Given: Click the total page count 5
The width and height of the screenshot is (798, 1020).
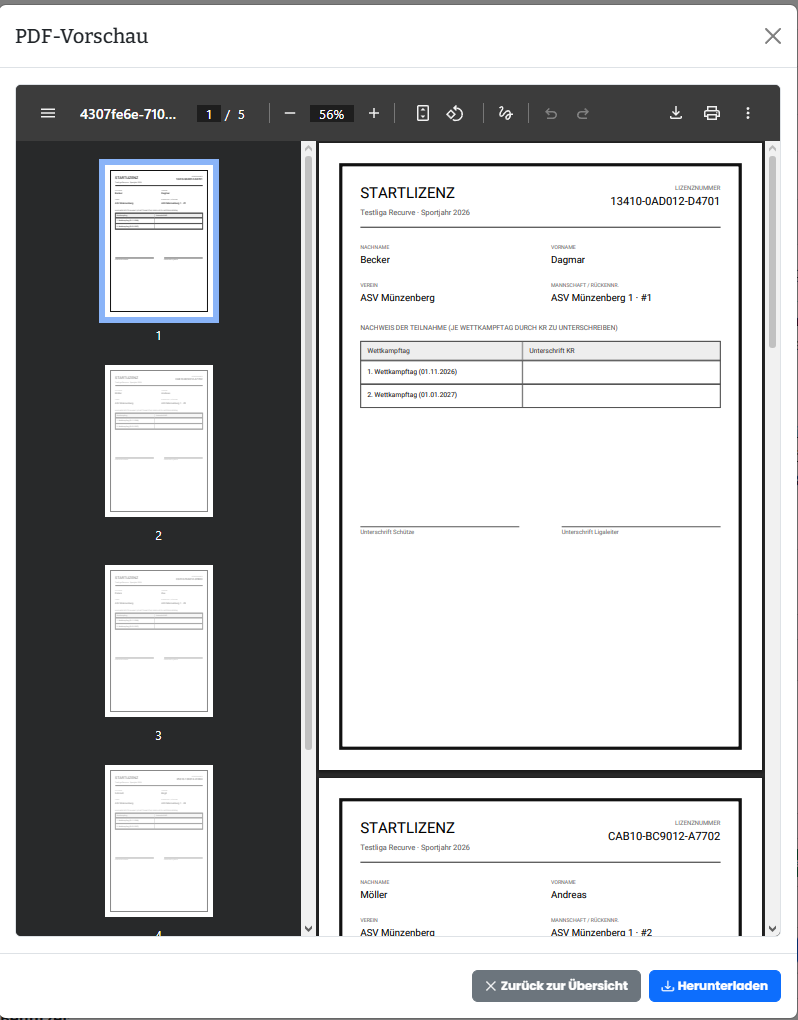Looking at the screenshot, I should (241, 114).
